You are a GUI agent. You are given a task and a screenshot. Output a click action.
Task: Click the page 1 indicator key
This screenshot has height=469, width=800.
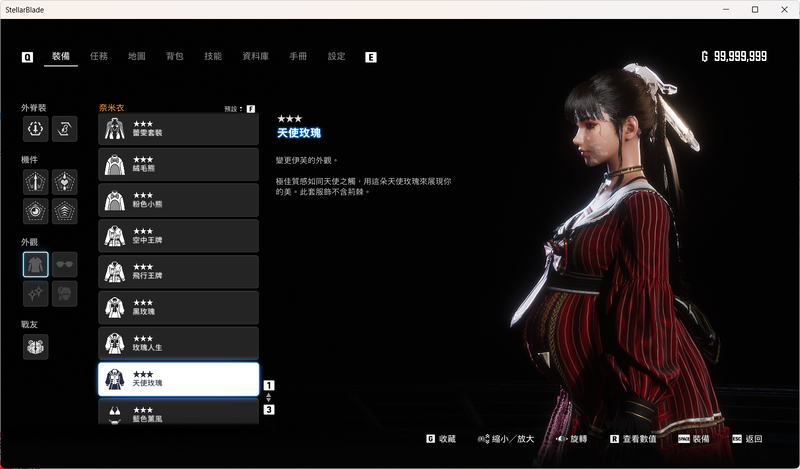point(269,385)
